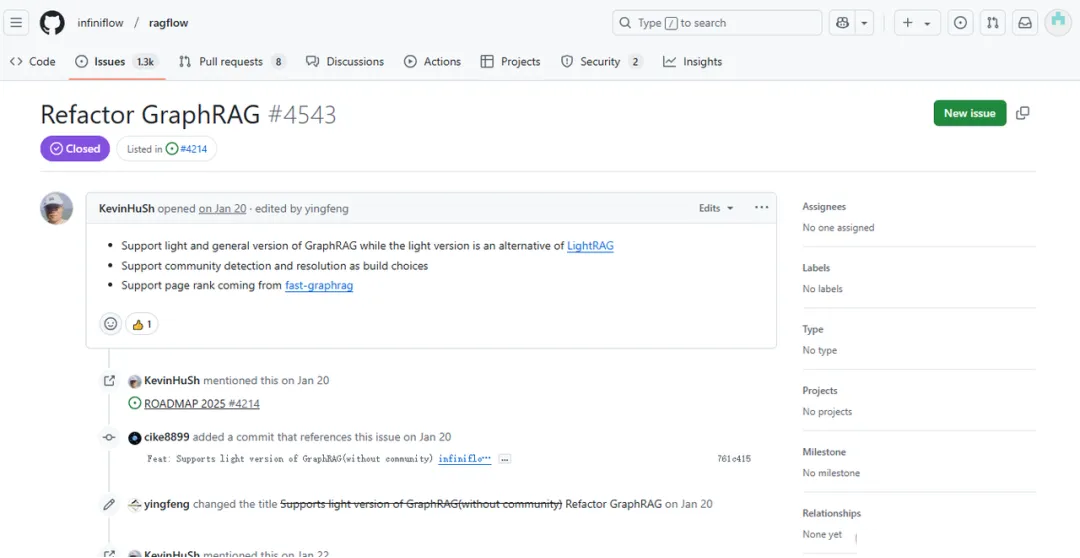This screenshot has height=558, width=1080.
Task: Select the Assignees sidebar heading
Action: coord(824,207)
